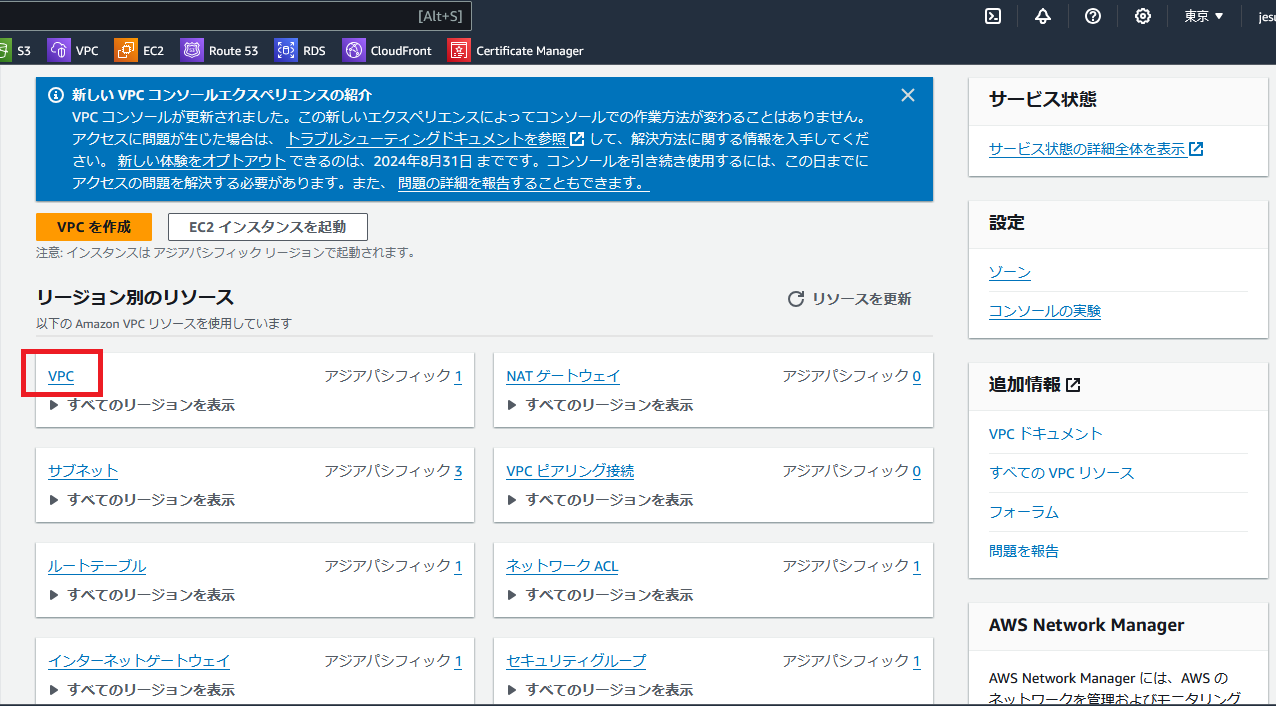Viewport: 1276px width, 706px height.
Task: Expand すべてのリージョンを表示 under VPC ピアリング接続
Action: [601, 500]
